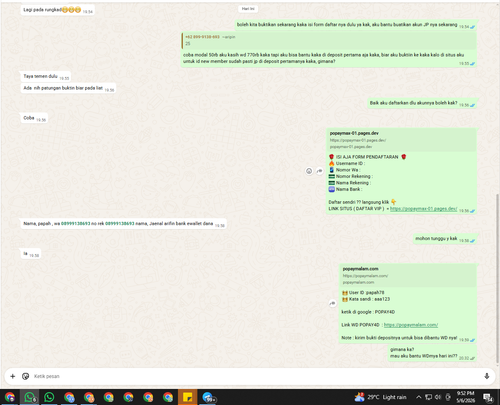
Task: Open the https://popeymax-01.pages.dev/ link after DAFTAR VIP
Action: point(423,209)
